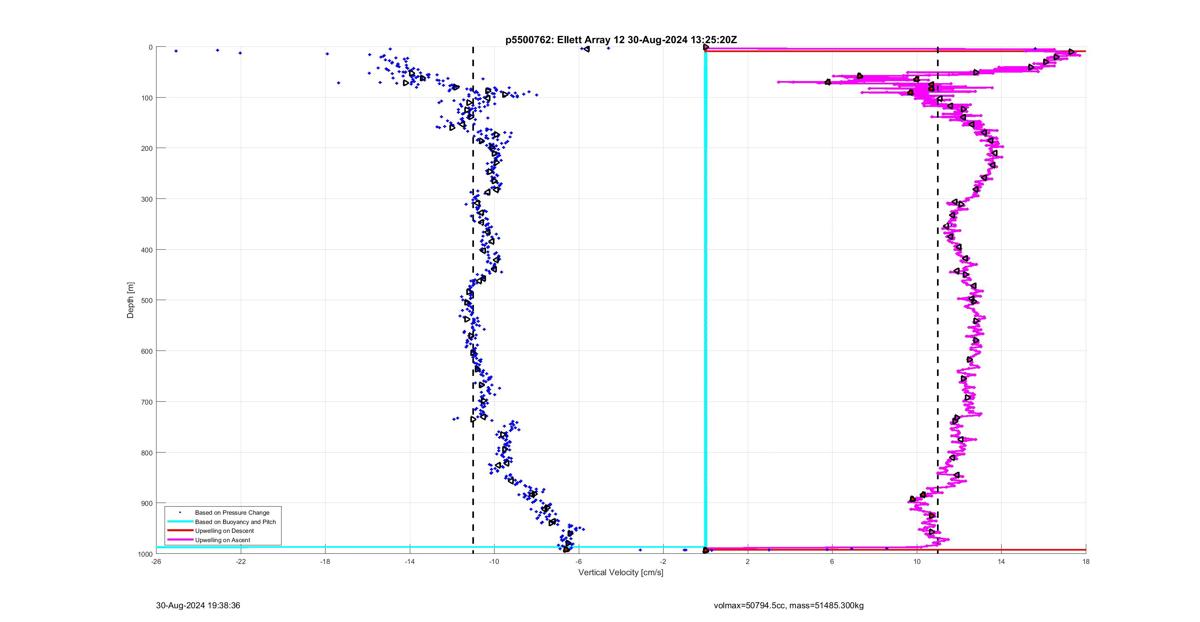Click the depth tick label '100'

pos(146,98)
